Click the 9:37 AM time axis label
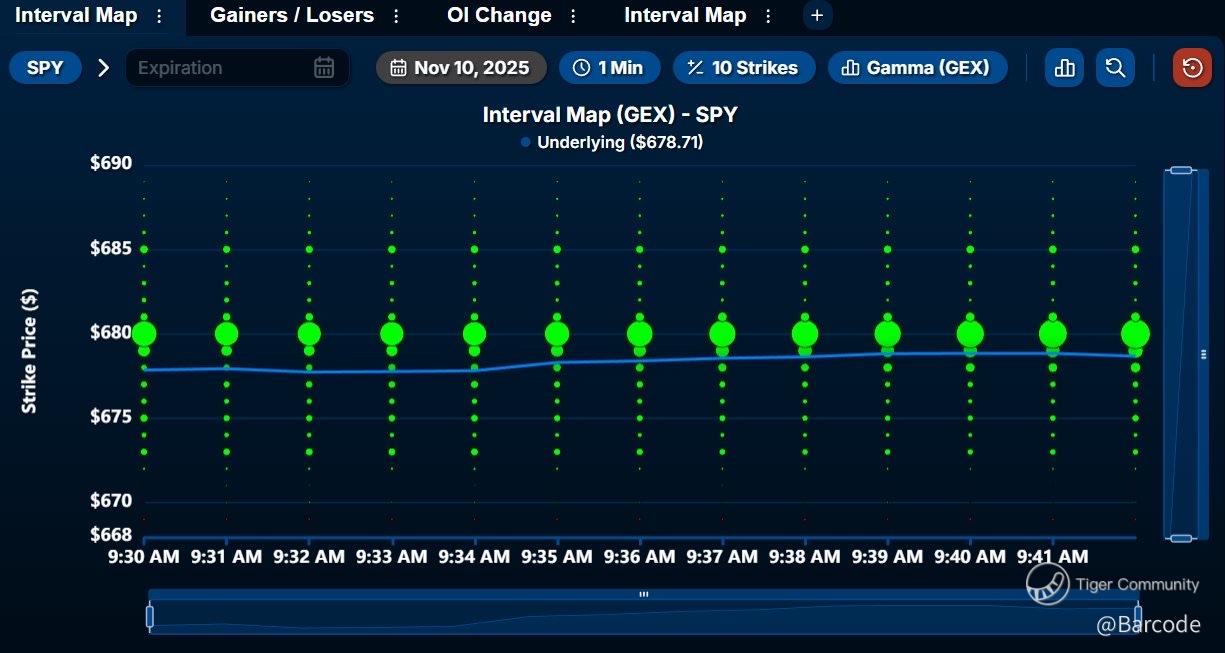The image size is (1225, 653). 722,556
